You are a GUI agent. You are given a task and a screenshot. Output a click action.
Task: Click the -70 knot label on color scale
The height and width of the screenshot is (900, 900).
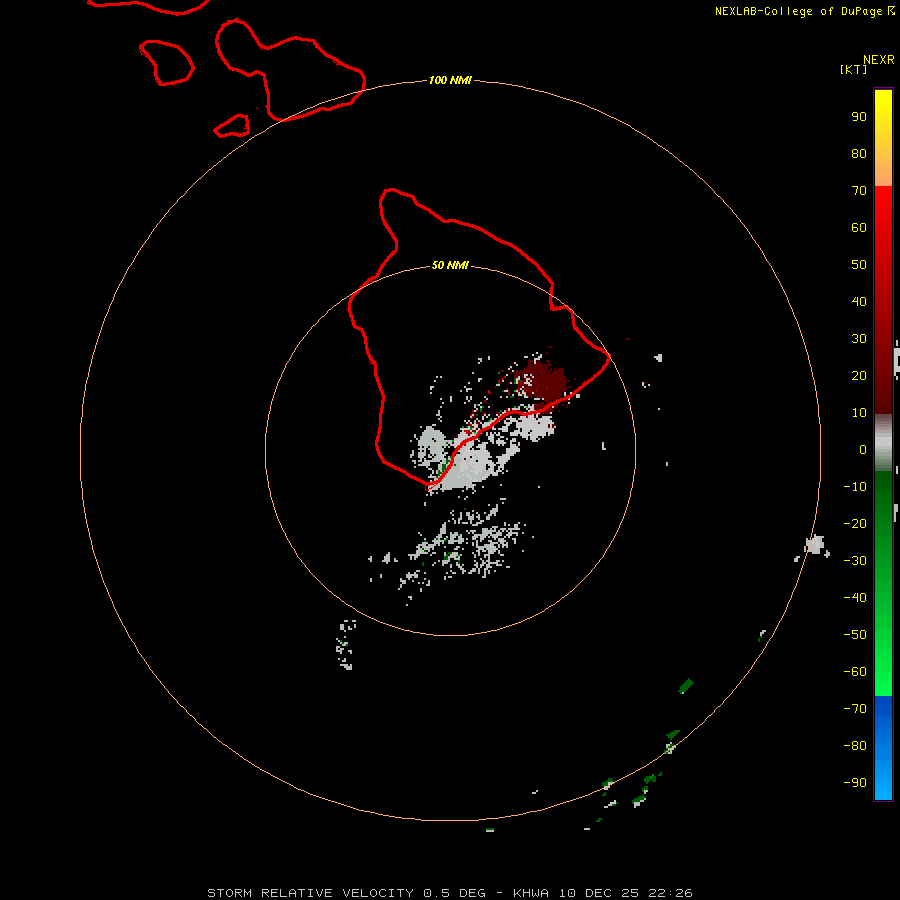pos(855,708)
